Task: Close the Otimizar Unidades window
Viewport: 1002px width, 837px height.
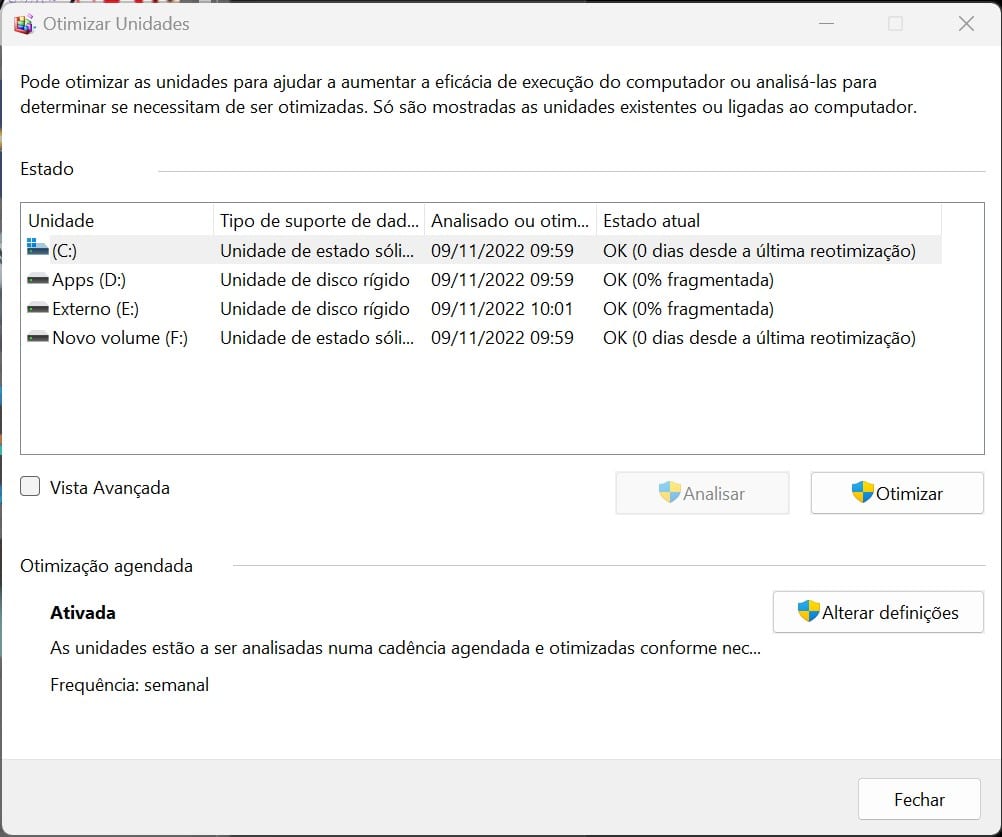Action: [x=966, y=24]
